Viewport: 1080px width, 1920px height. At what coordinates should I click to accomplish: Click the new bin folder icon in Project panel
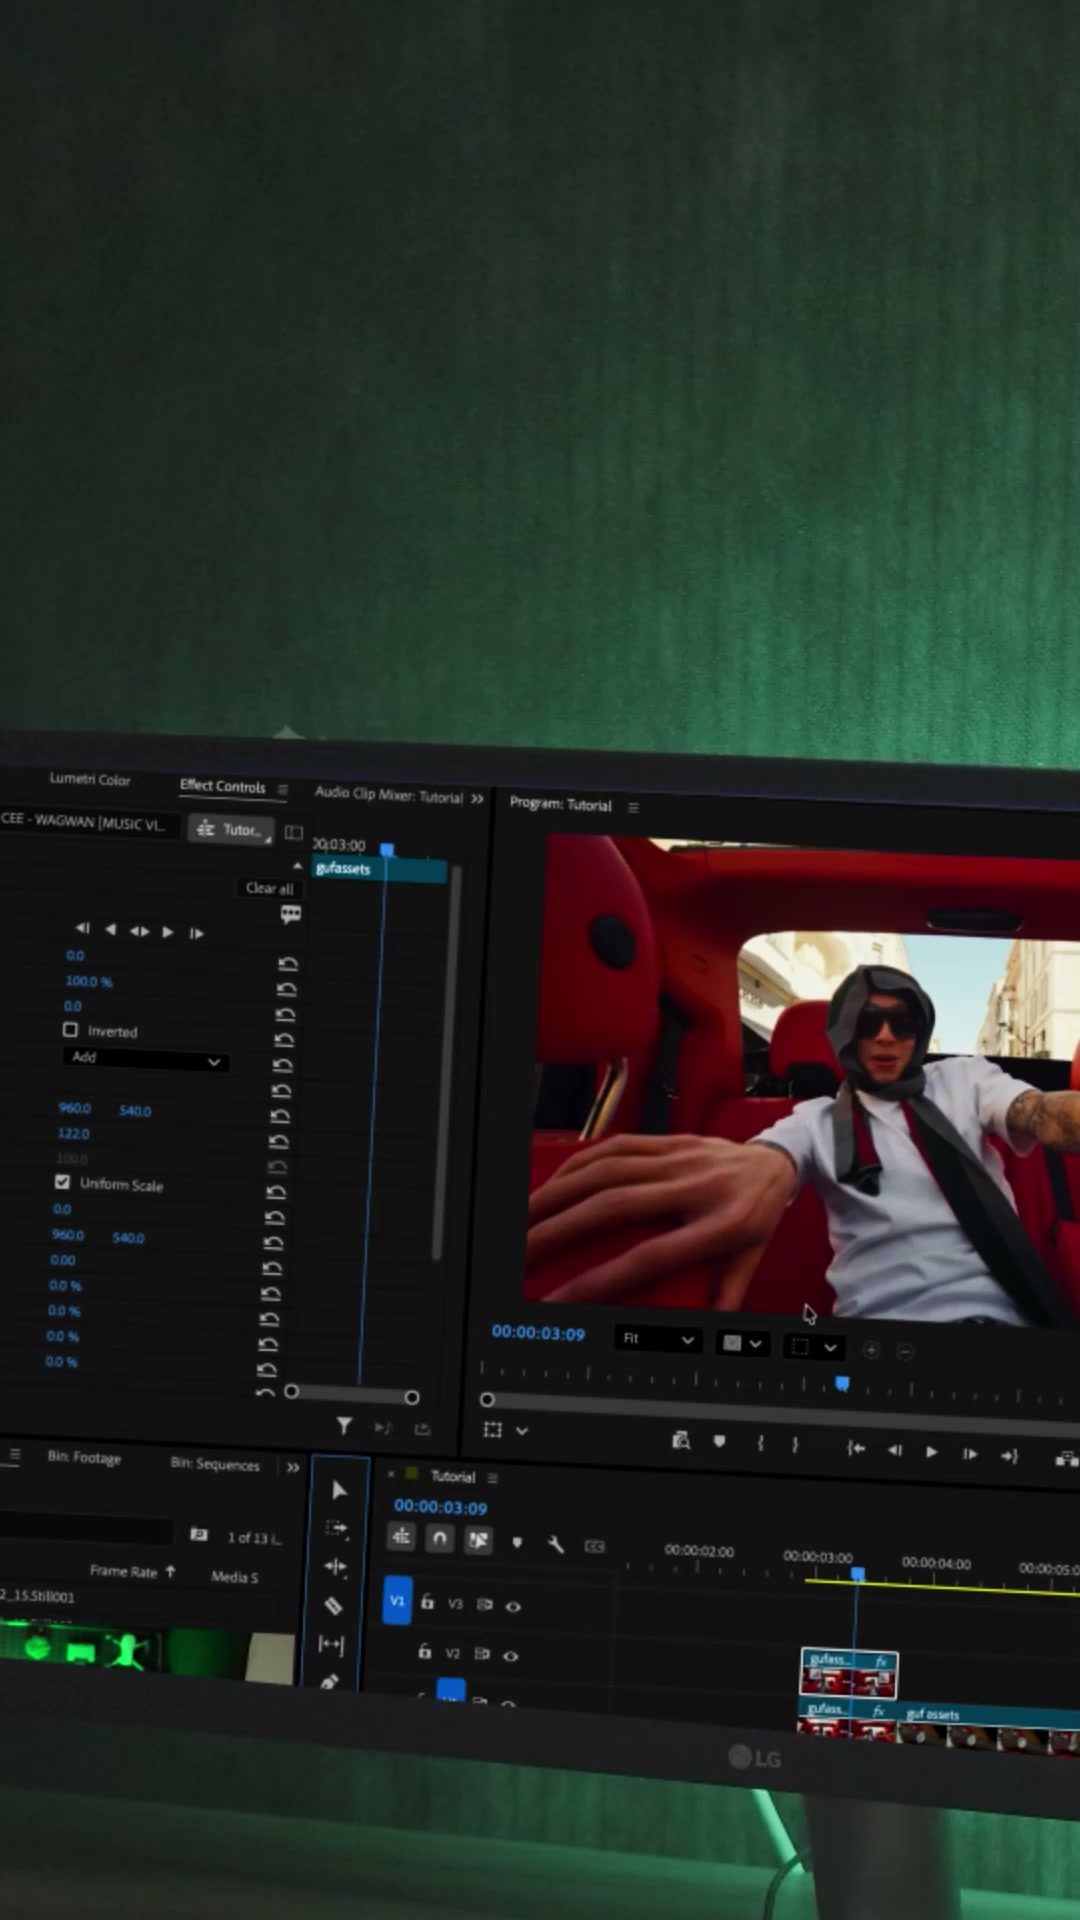click(x=199, y=1533)
